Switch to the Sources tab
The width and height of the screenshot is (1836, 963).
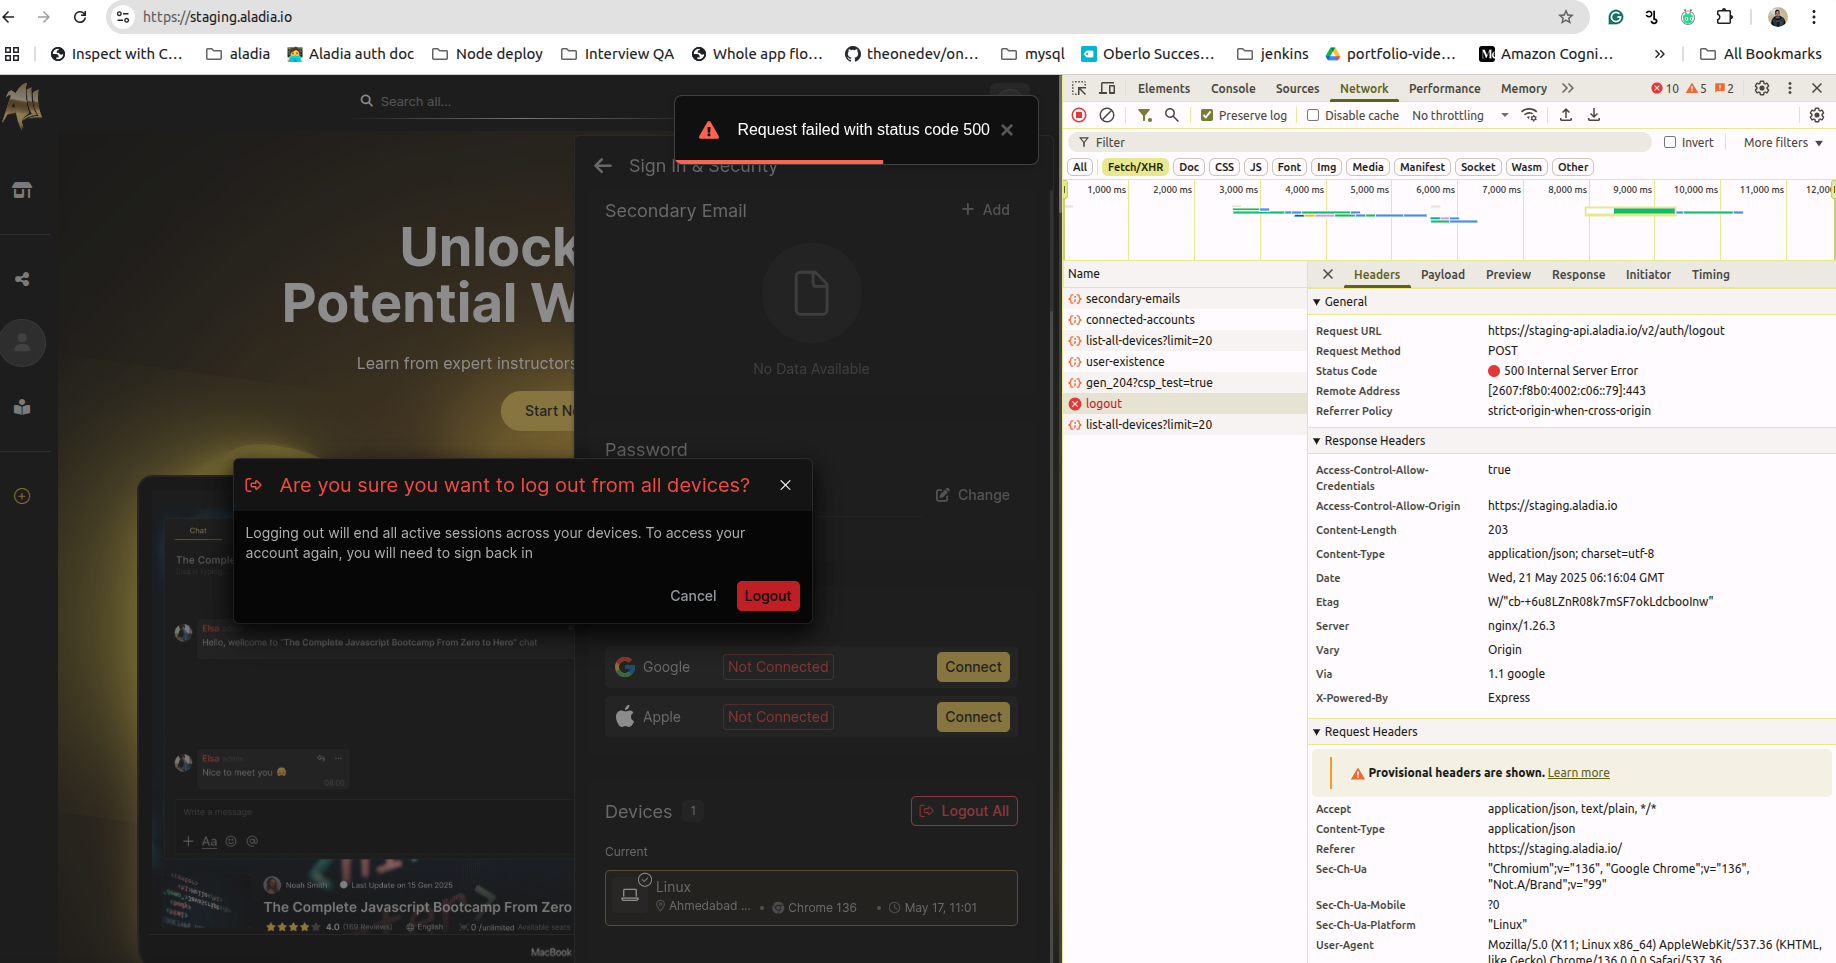click(1297, 88)
